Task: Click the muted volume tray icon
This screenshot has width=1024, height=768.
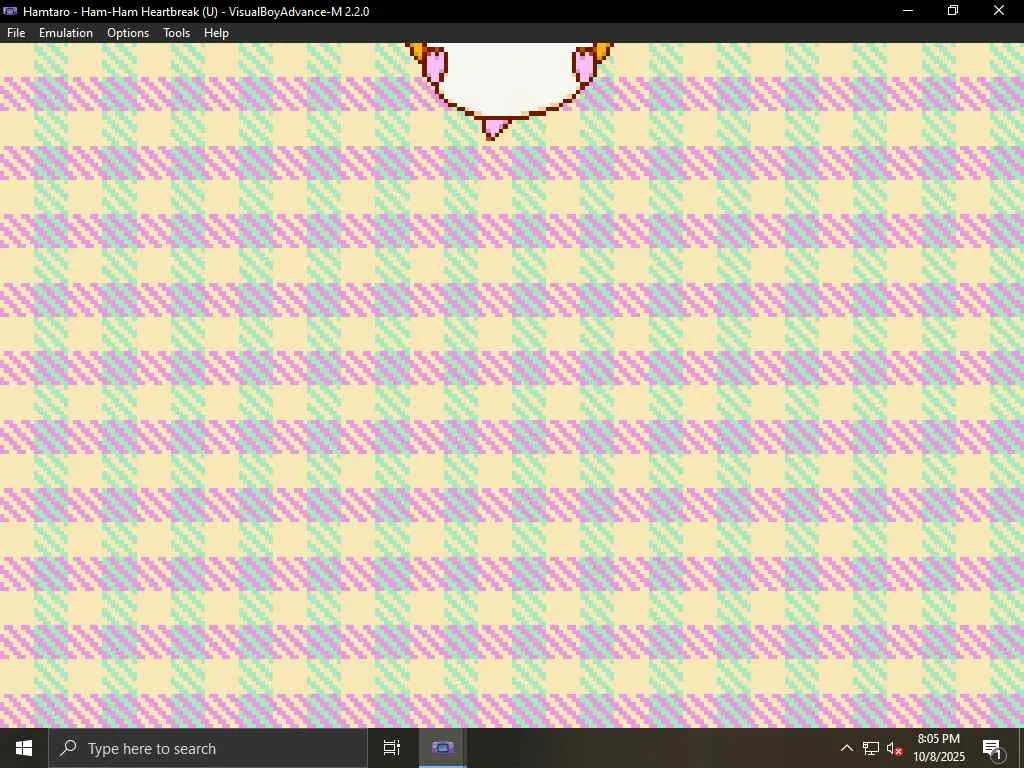Action: pyautogui.click(x=894, y=748)
